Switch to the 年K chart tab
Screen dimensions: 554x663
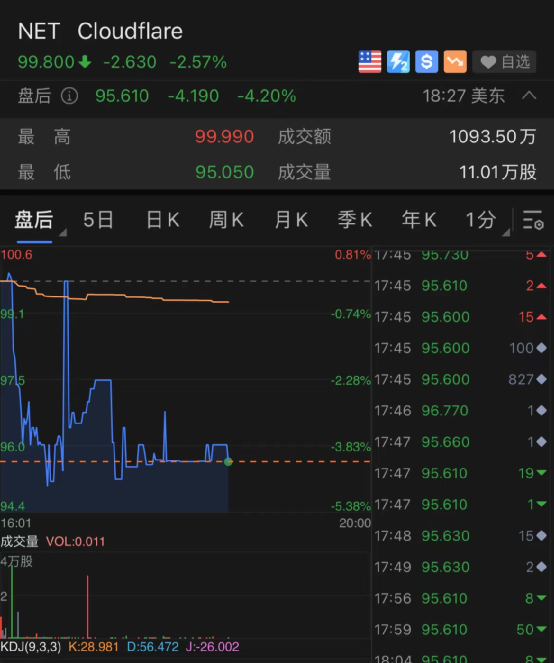click(x=419, y=220)
